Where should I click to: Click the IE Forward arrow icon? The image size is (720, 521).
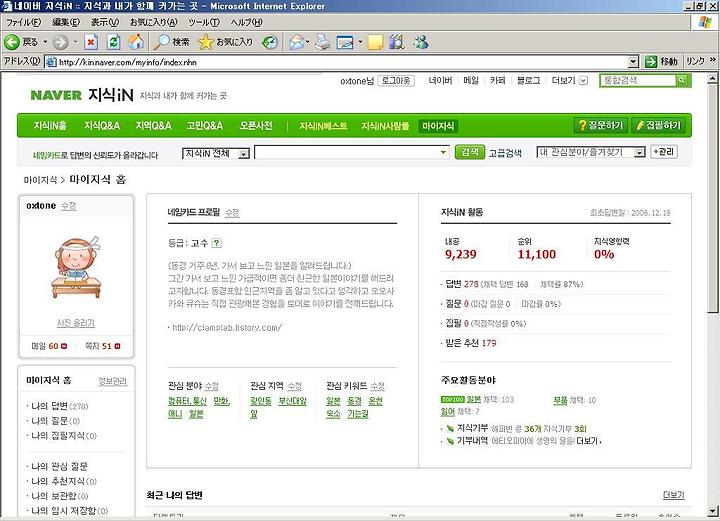60,42
